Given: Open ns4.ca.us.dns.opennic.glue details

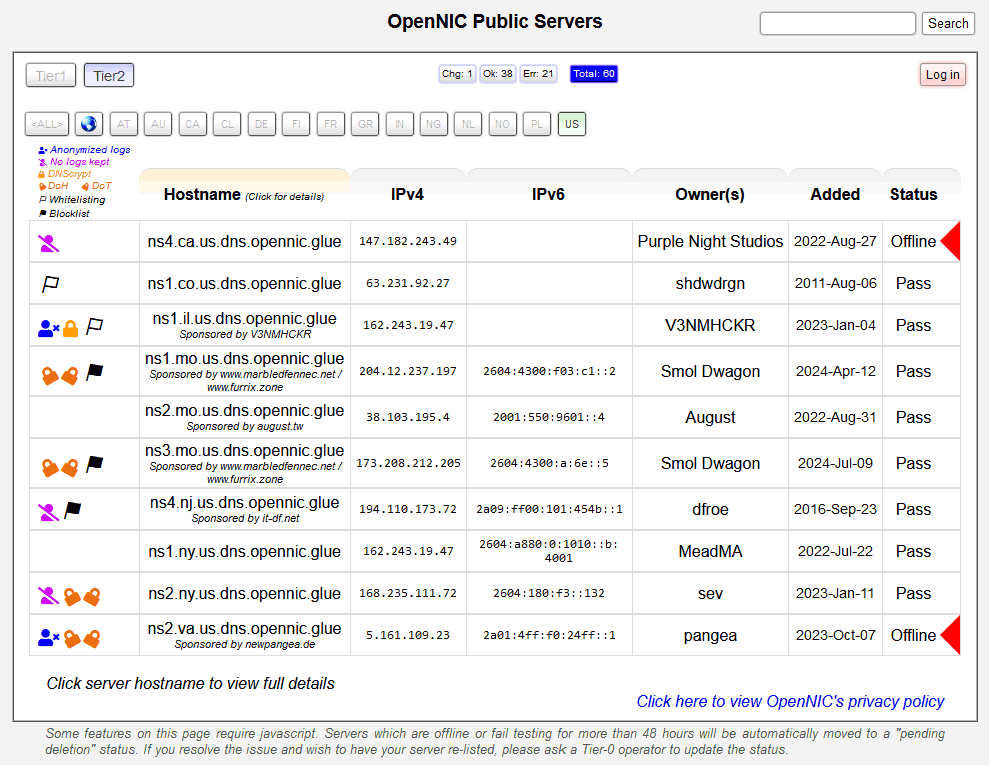Looking at the screenshot, I should pyautogui.click(x=244, y=242).
